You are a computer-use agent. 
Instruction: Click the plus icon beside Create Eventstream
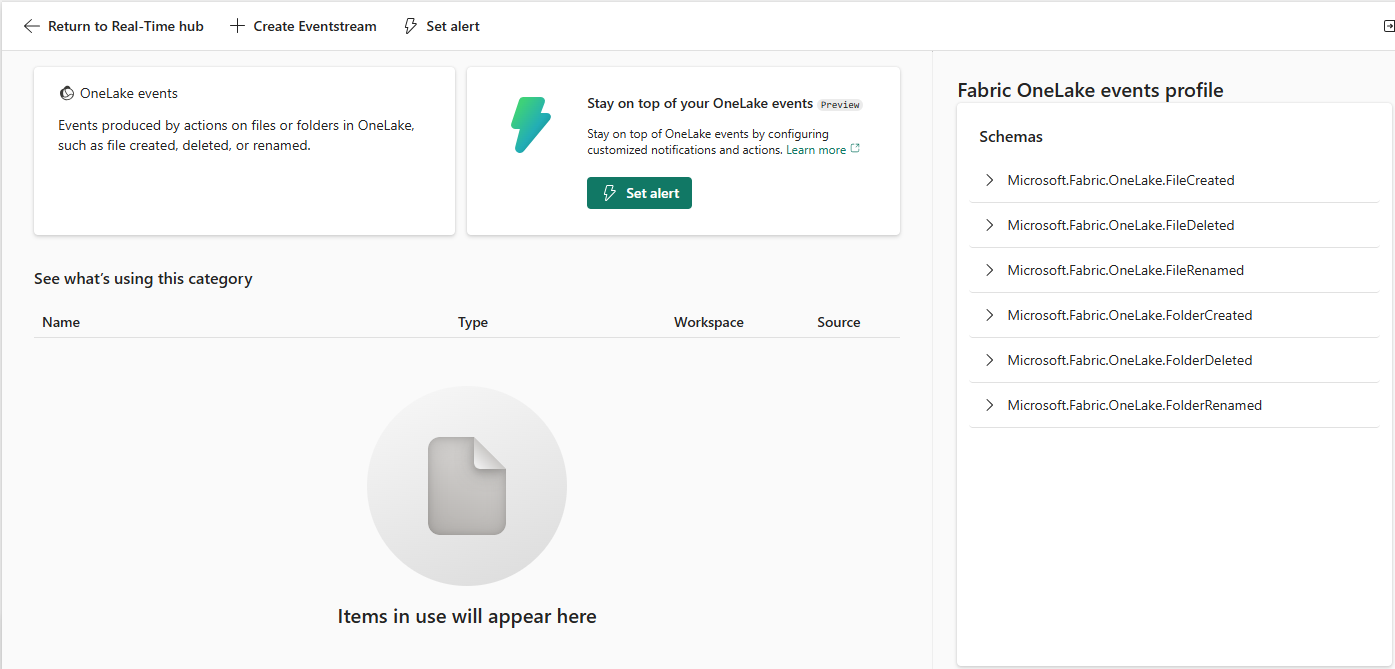[x=237, y=26]
